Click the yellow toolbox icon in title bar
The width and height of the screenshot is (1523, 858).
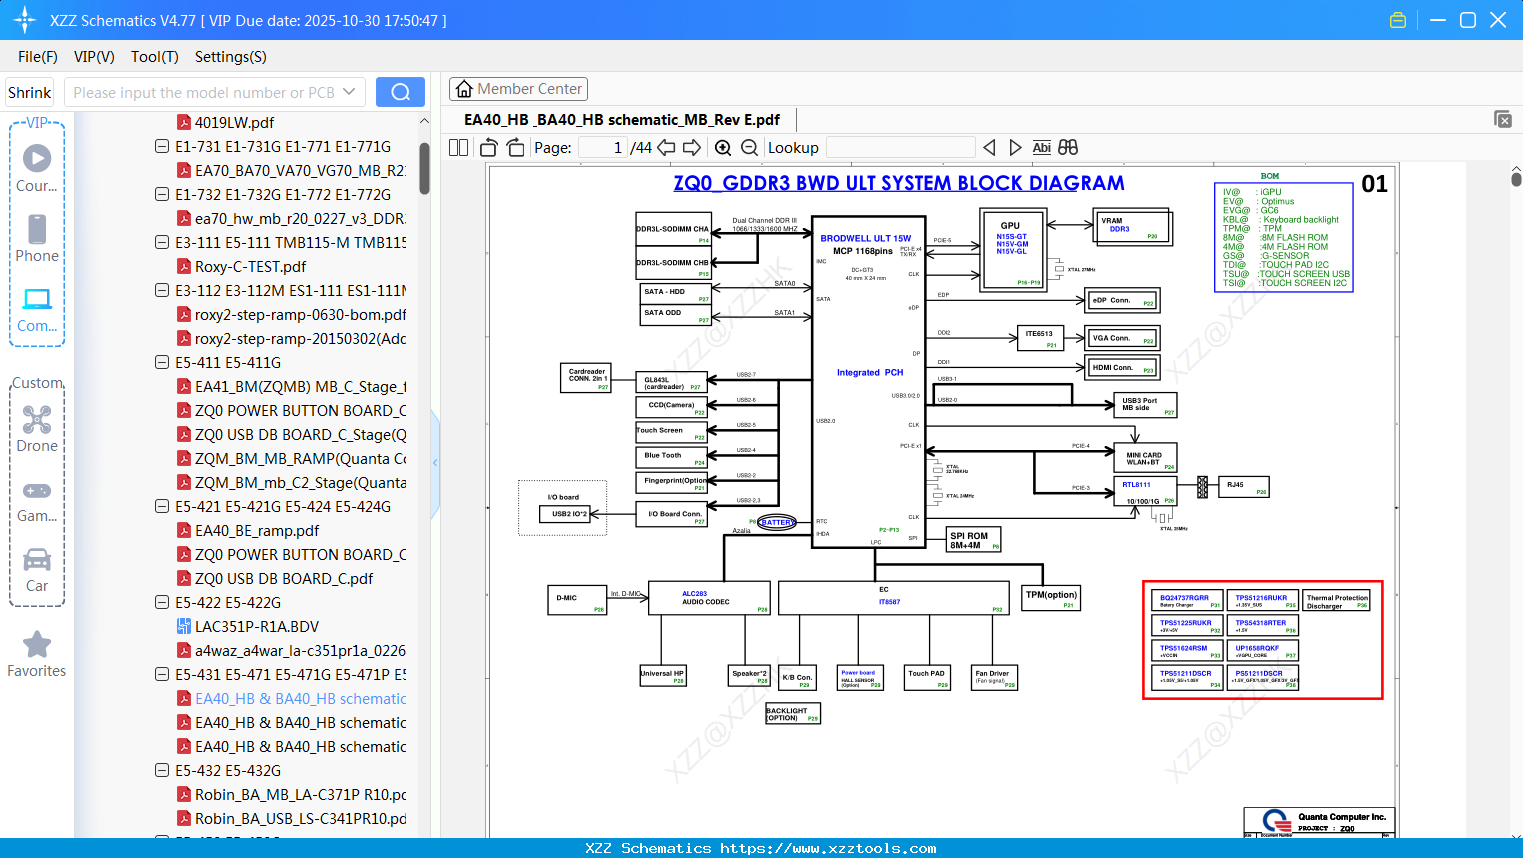(1398, 20)
